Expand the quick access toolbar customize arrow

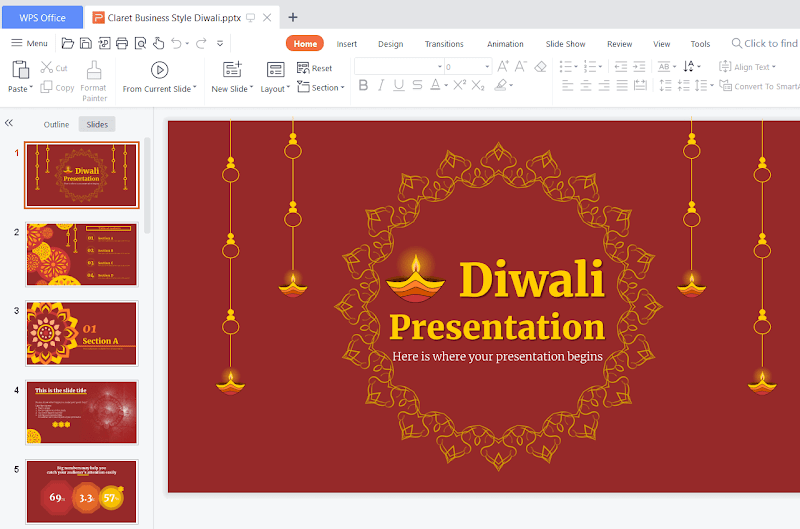tap(220, 43)
